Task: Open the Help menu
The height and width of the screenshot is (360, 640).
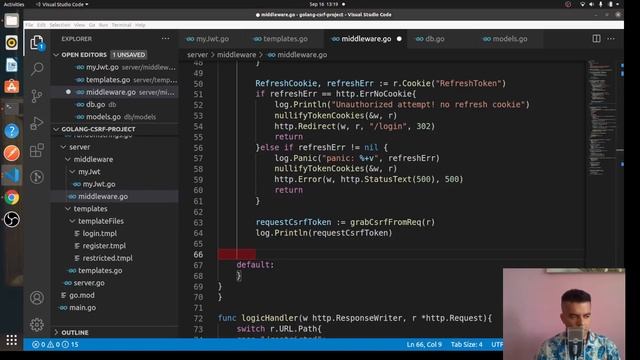Action: point(140,25)
